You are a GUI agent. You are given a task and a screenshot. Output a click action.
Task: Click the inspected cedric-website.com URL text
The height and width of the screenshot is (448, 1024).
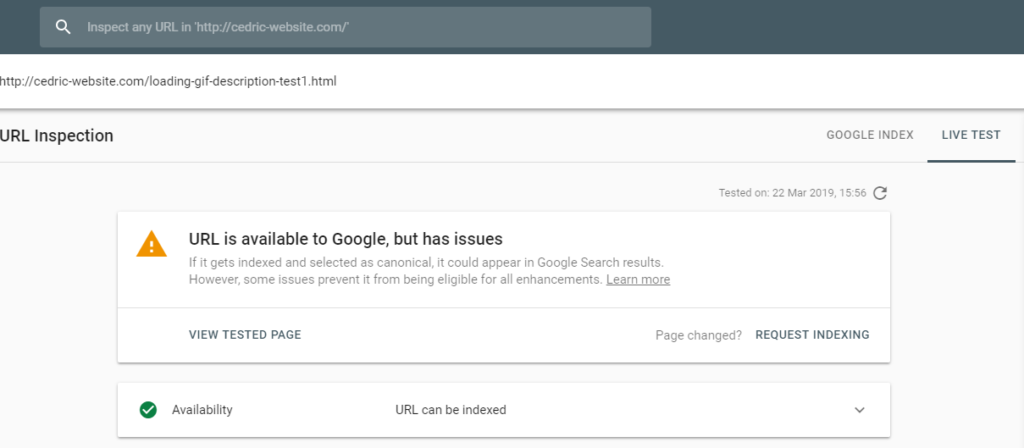[x=168, y=82]
